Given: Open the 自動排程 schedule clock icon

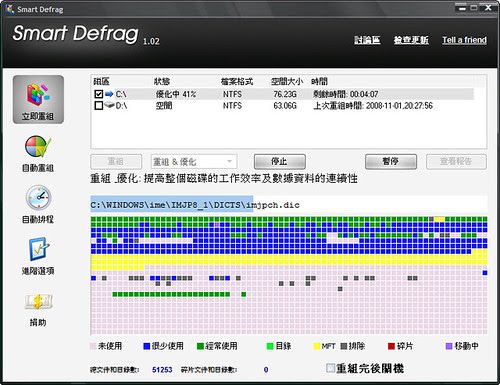Looking at the screenshot, I should point(38,198).
